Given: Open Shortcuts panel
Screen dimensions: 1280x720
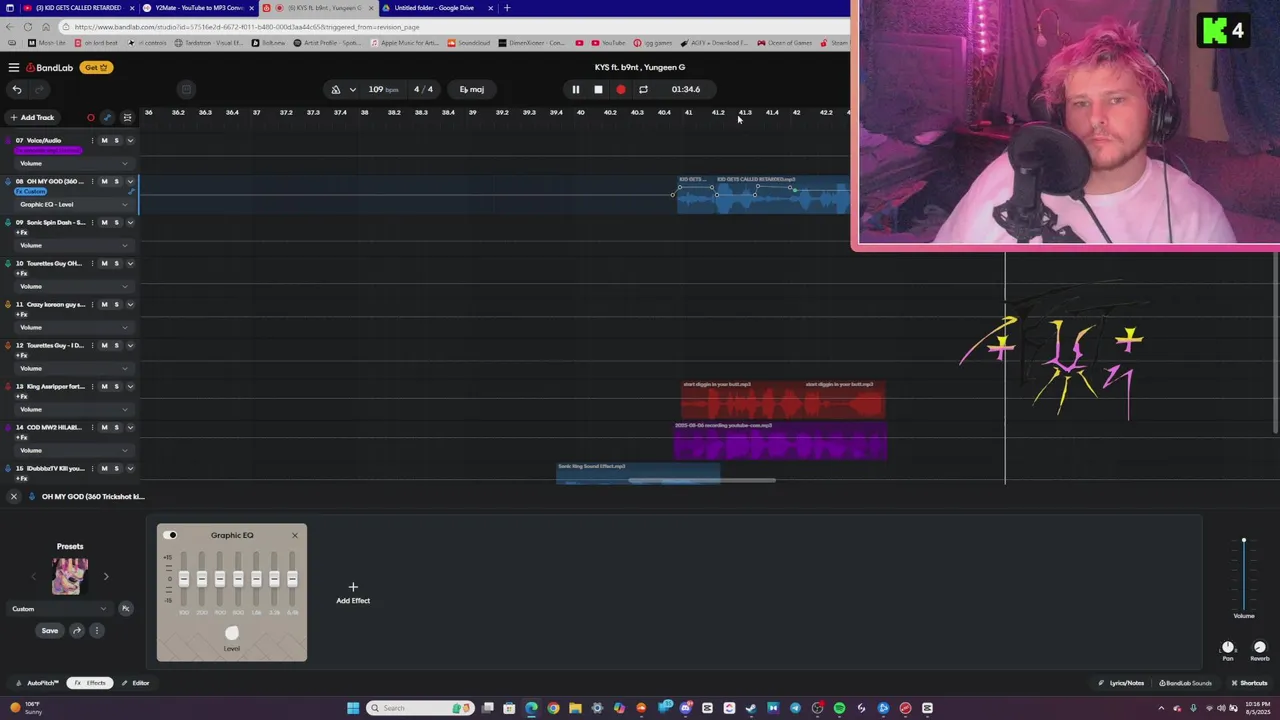Looking at the screenshot, I should pos(1250,683).
